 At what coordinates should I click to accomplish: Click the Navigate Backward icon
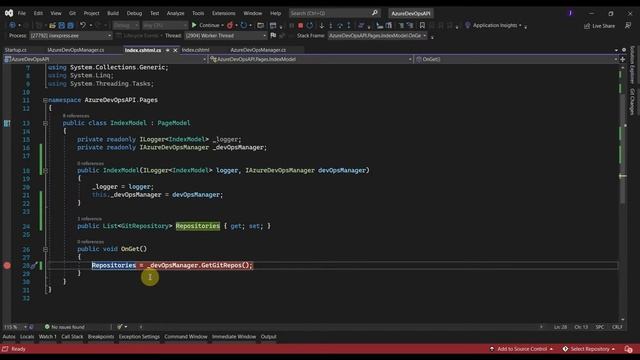(x=12, y=25)
